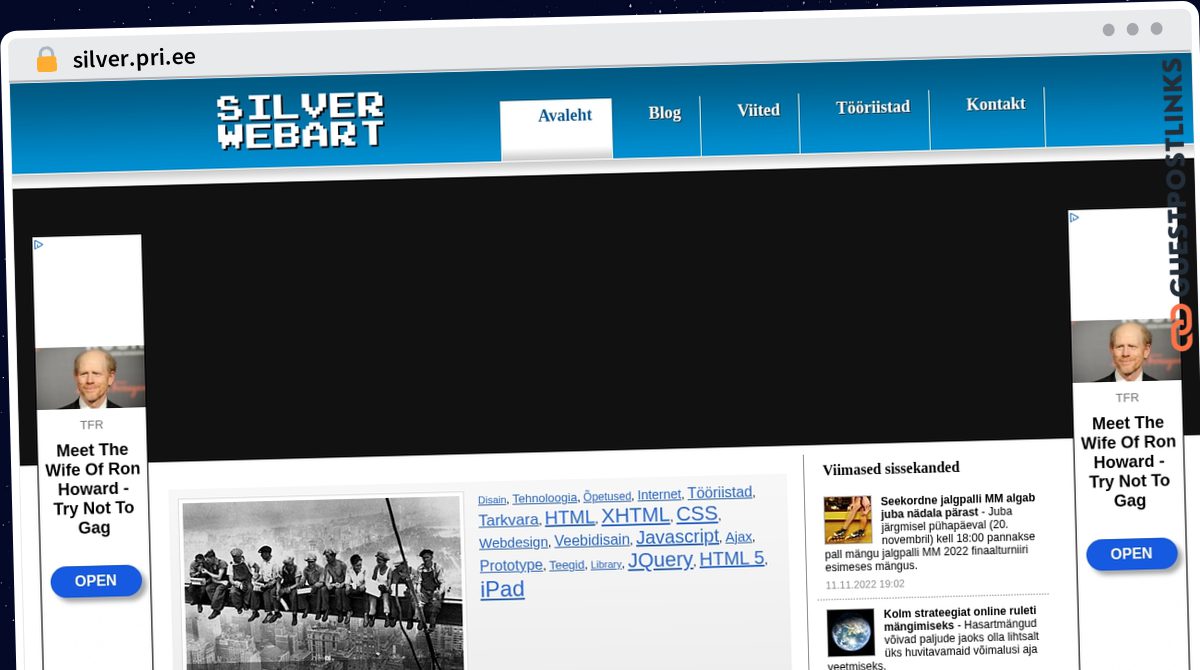
Task: Open right ad headline Meet The Wife
Action: [1129, 461]
